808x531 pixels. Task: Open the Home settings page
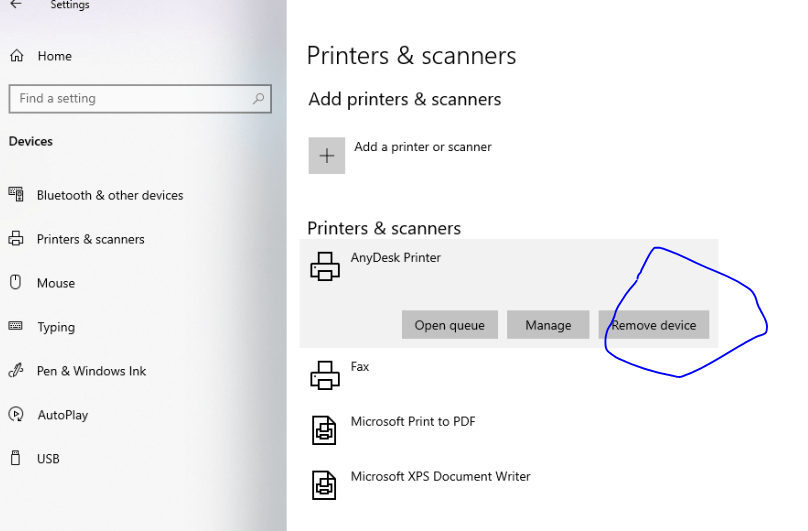pyautogui.click(x=54, y=56)
